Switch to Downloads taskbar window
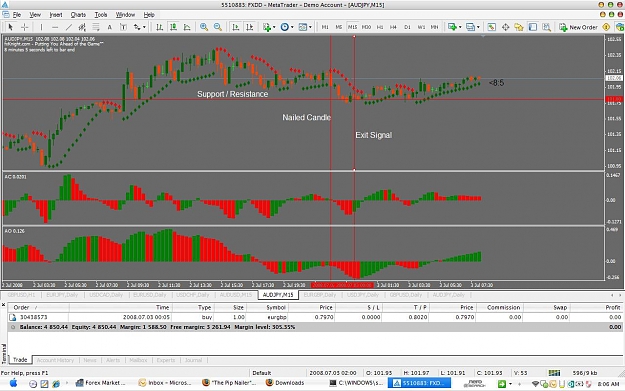This screenshot has width=625, height=391. [285, 383]
